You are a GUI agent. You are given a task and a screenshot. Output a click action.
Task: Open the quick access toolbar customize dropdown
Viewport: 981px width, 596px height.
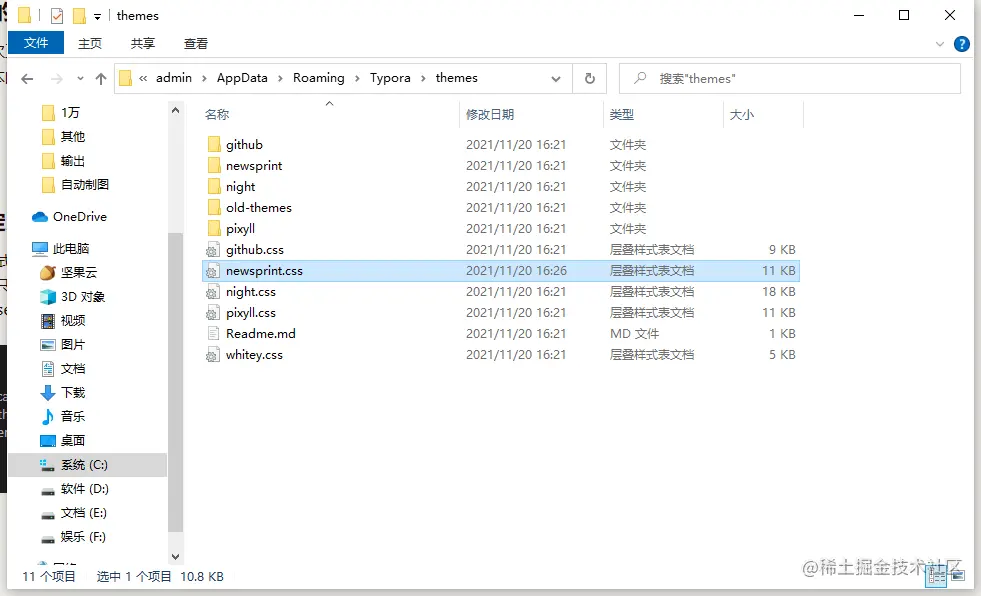click(98, 17)
